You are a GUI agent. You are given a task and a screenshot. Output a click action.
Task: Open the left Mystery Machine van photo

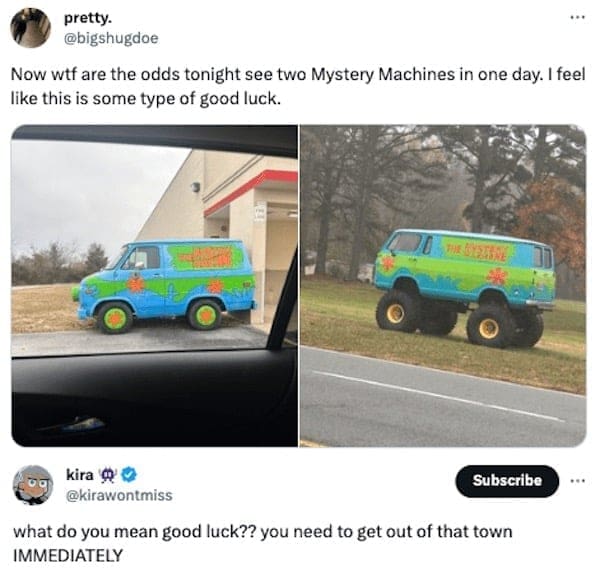pyautogui.click(x=155, y=285)
